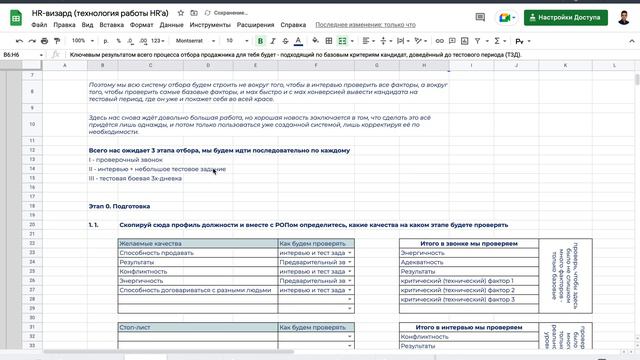This screenshot has width=640, height=360.
Task: Open dropdown in the Энергичность row of the Желаемые качества table
Action: 350,281
